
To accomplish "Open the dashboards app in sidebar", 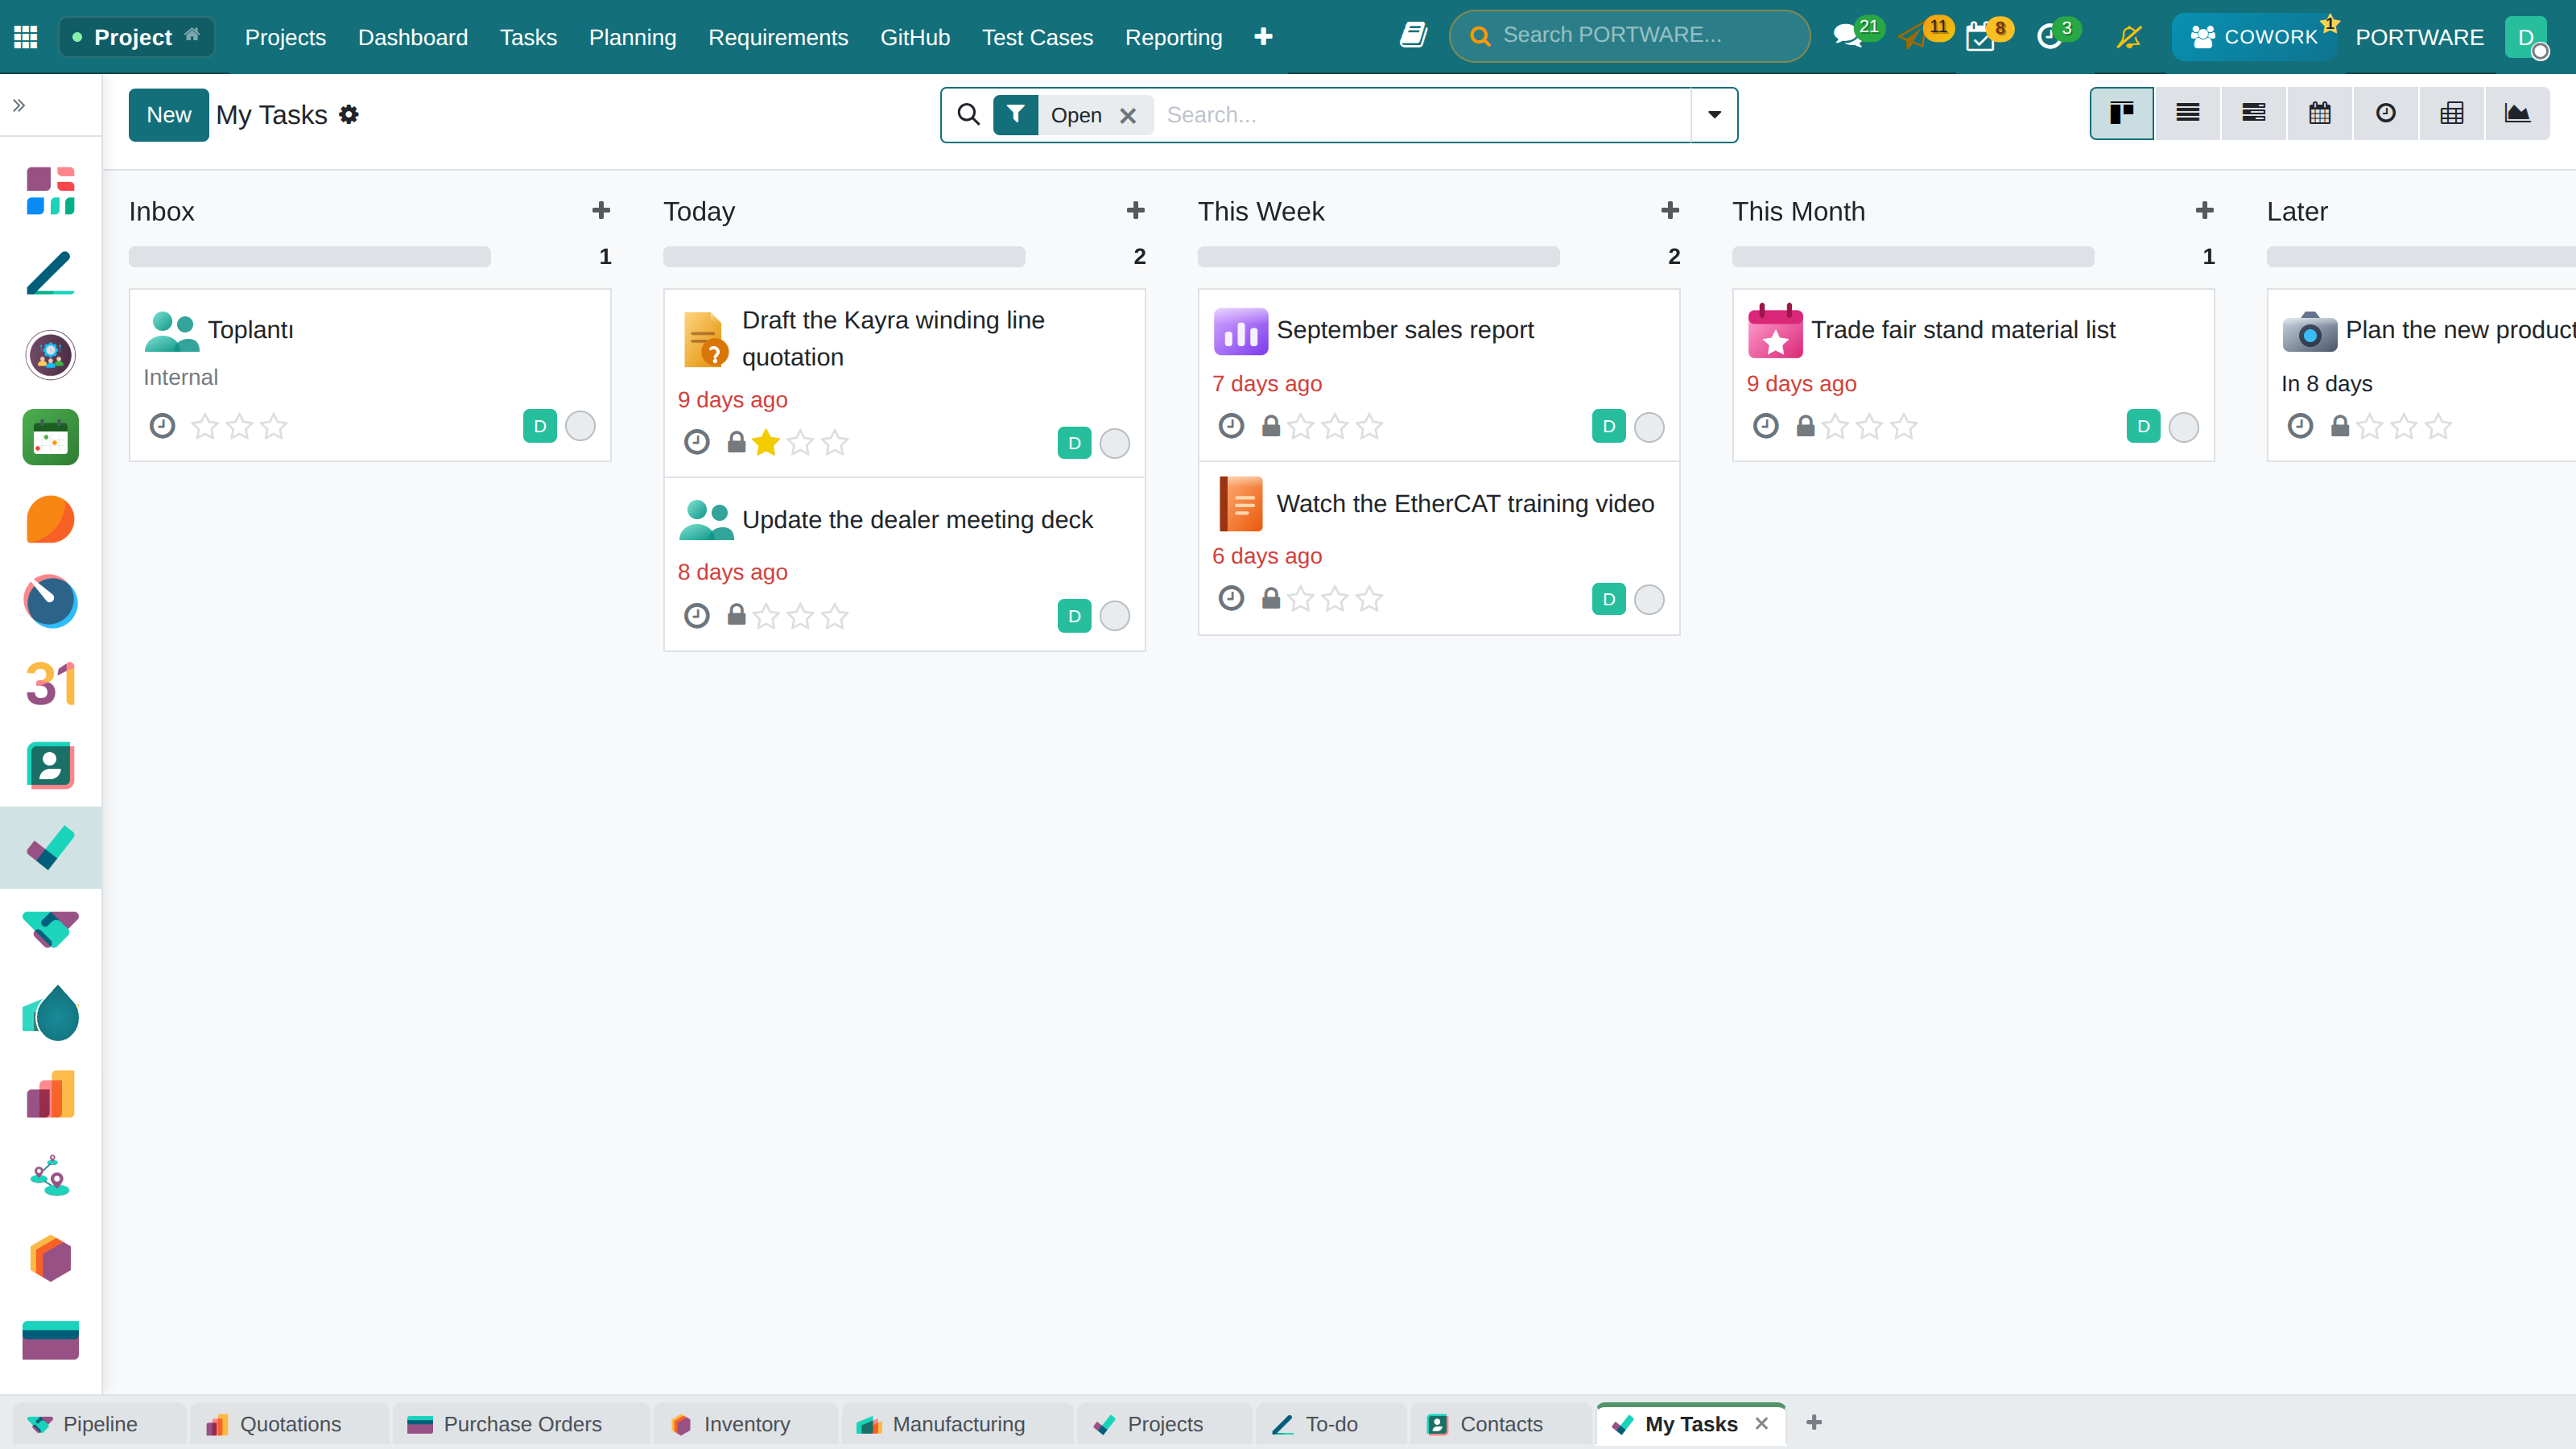I will click(x=50, y=190).
